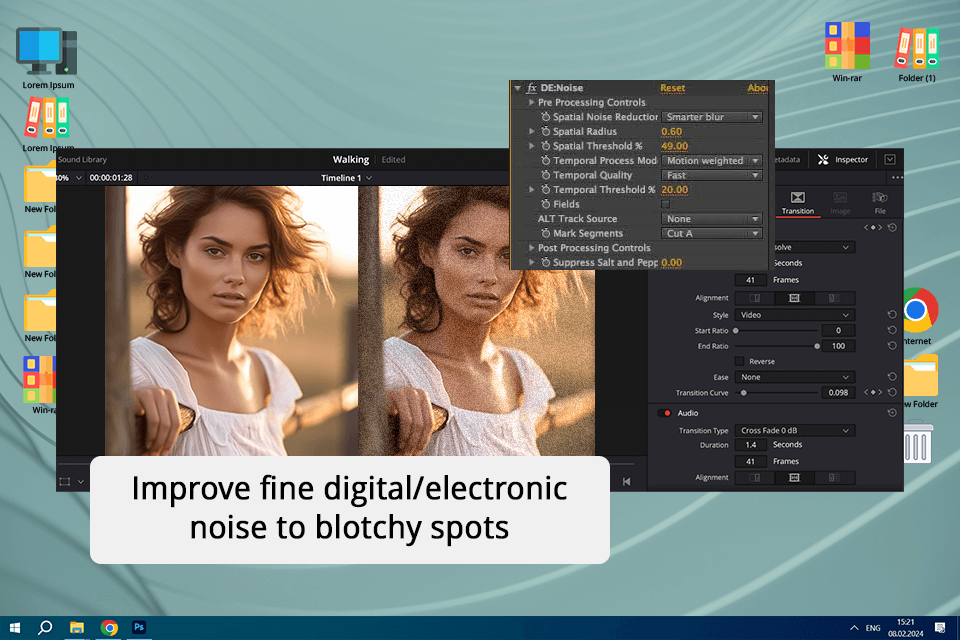
Task: Switch to the Image tab
Action: click(x=840, y=203)
